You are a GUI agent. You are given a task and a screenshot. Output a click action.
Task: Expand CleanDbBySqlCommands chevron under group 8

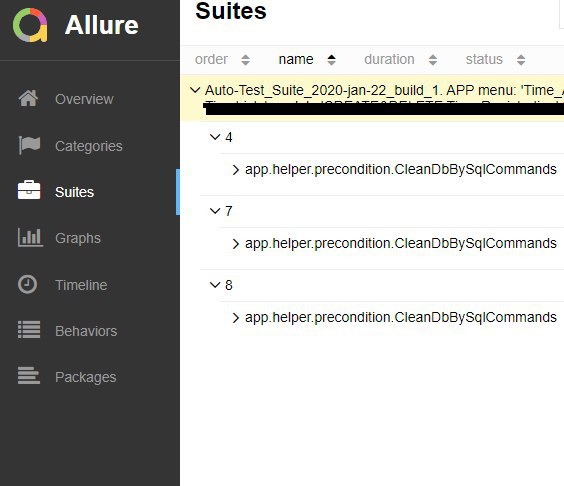pos(236,318)
